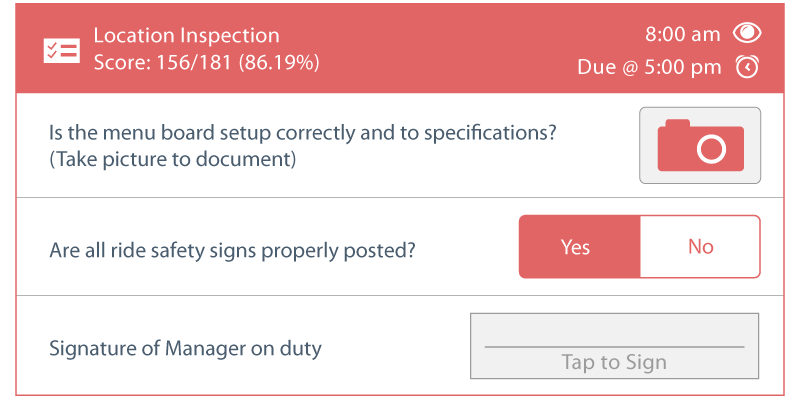Select the menu board setup question text

coord(302,133)
